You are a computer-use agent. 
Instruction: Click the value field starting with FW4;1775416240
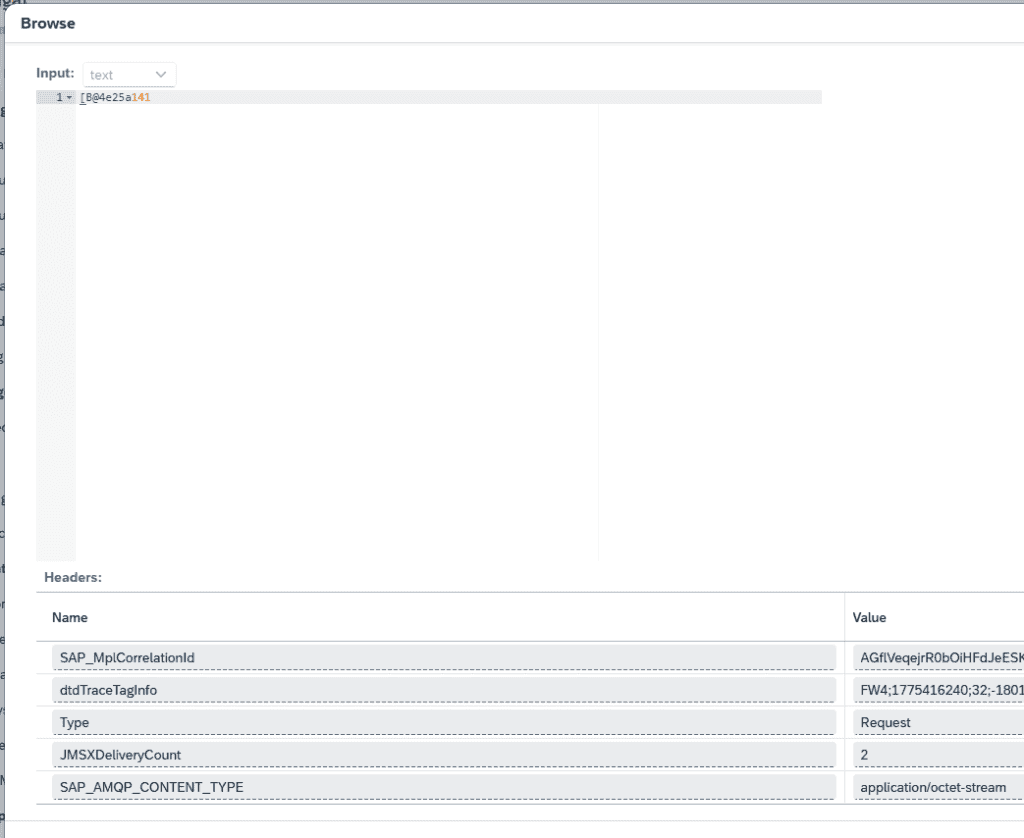point(938,690)
